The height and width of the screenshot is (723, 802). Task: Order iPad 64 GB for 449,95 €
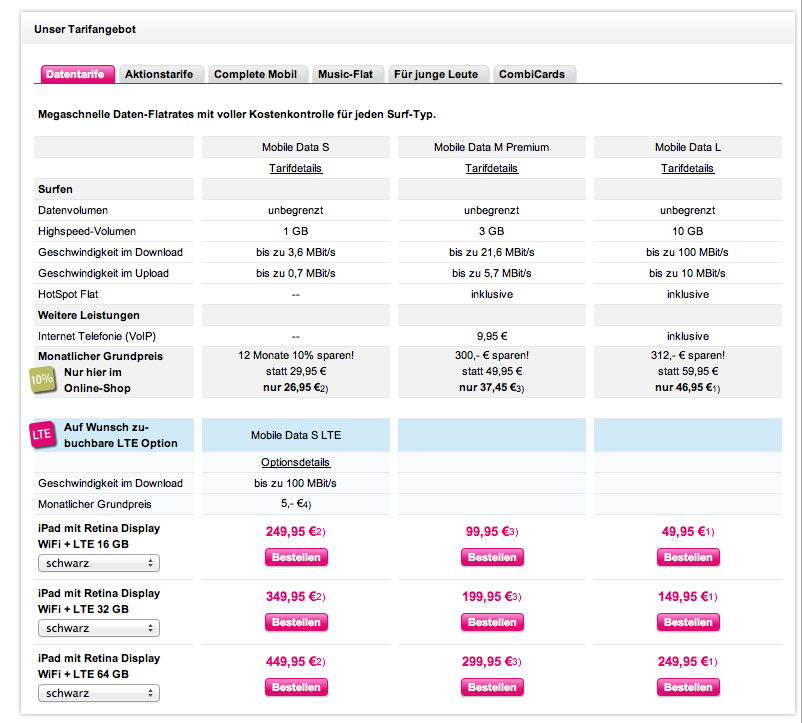coord(296,687)
